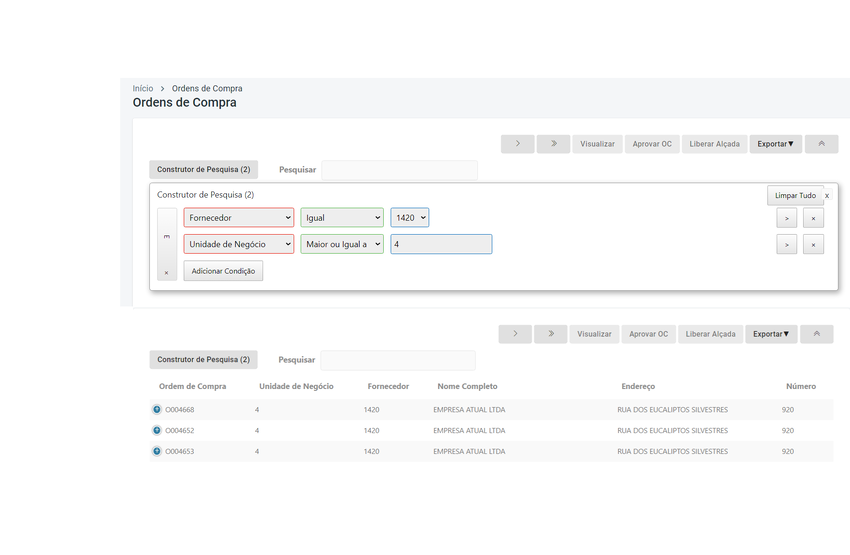Click next page arrow in upper toolbar

coord(518,144)
